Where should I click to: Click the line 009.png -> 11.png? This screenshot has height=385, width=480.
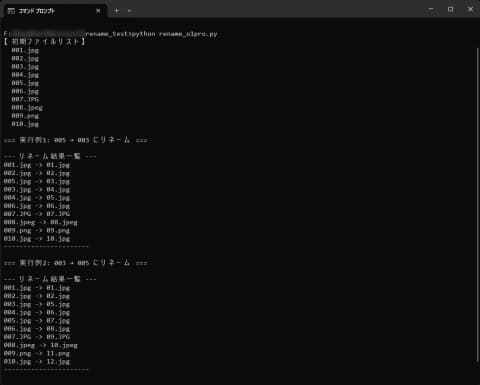(x=37, y=353)
